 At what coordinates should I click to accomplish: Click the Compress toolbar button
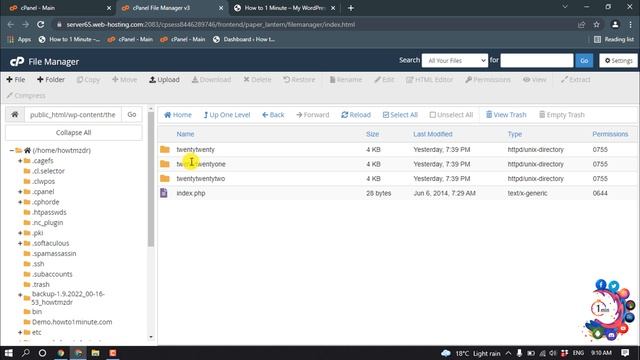[26, 96]
